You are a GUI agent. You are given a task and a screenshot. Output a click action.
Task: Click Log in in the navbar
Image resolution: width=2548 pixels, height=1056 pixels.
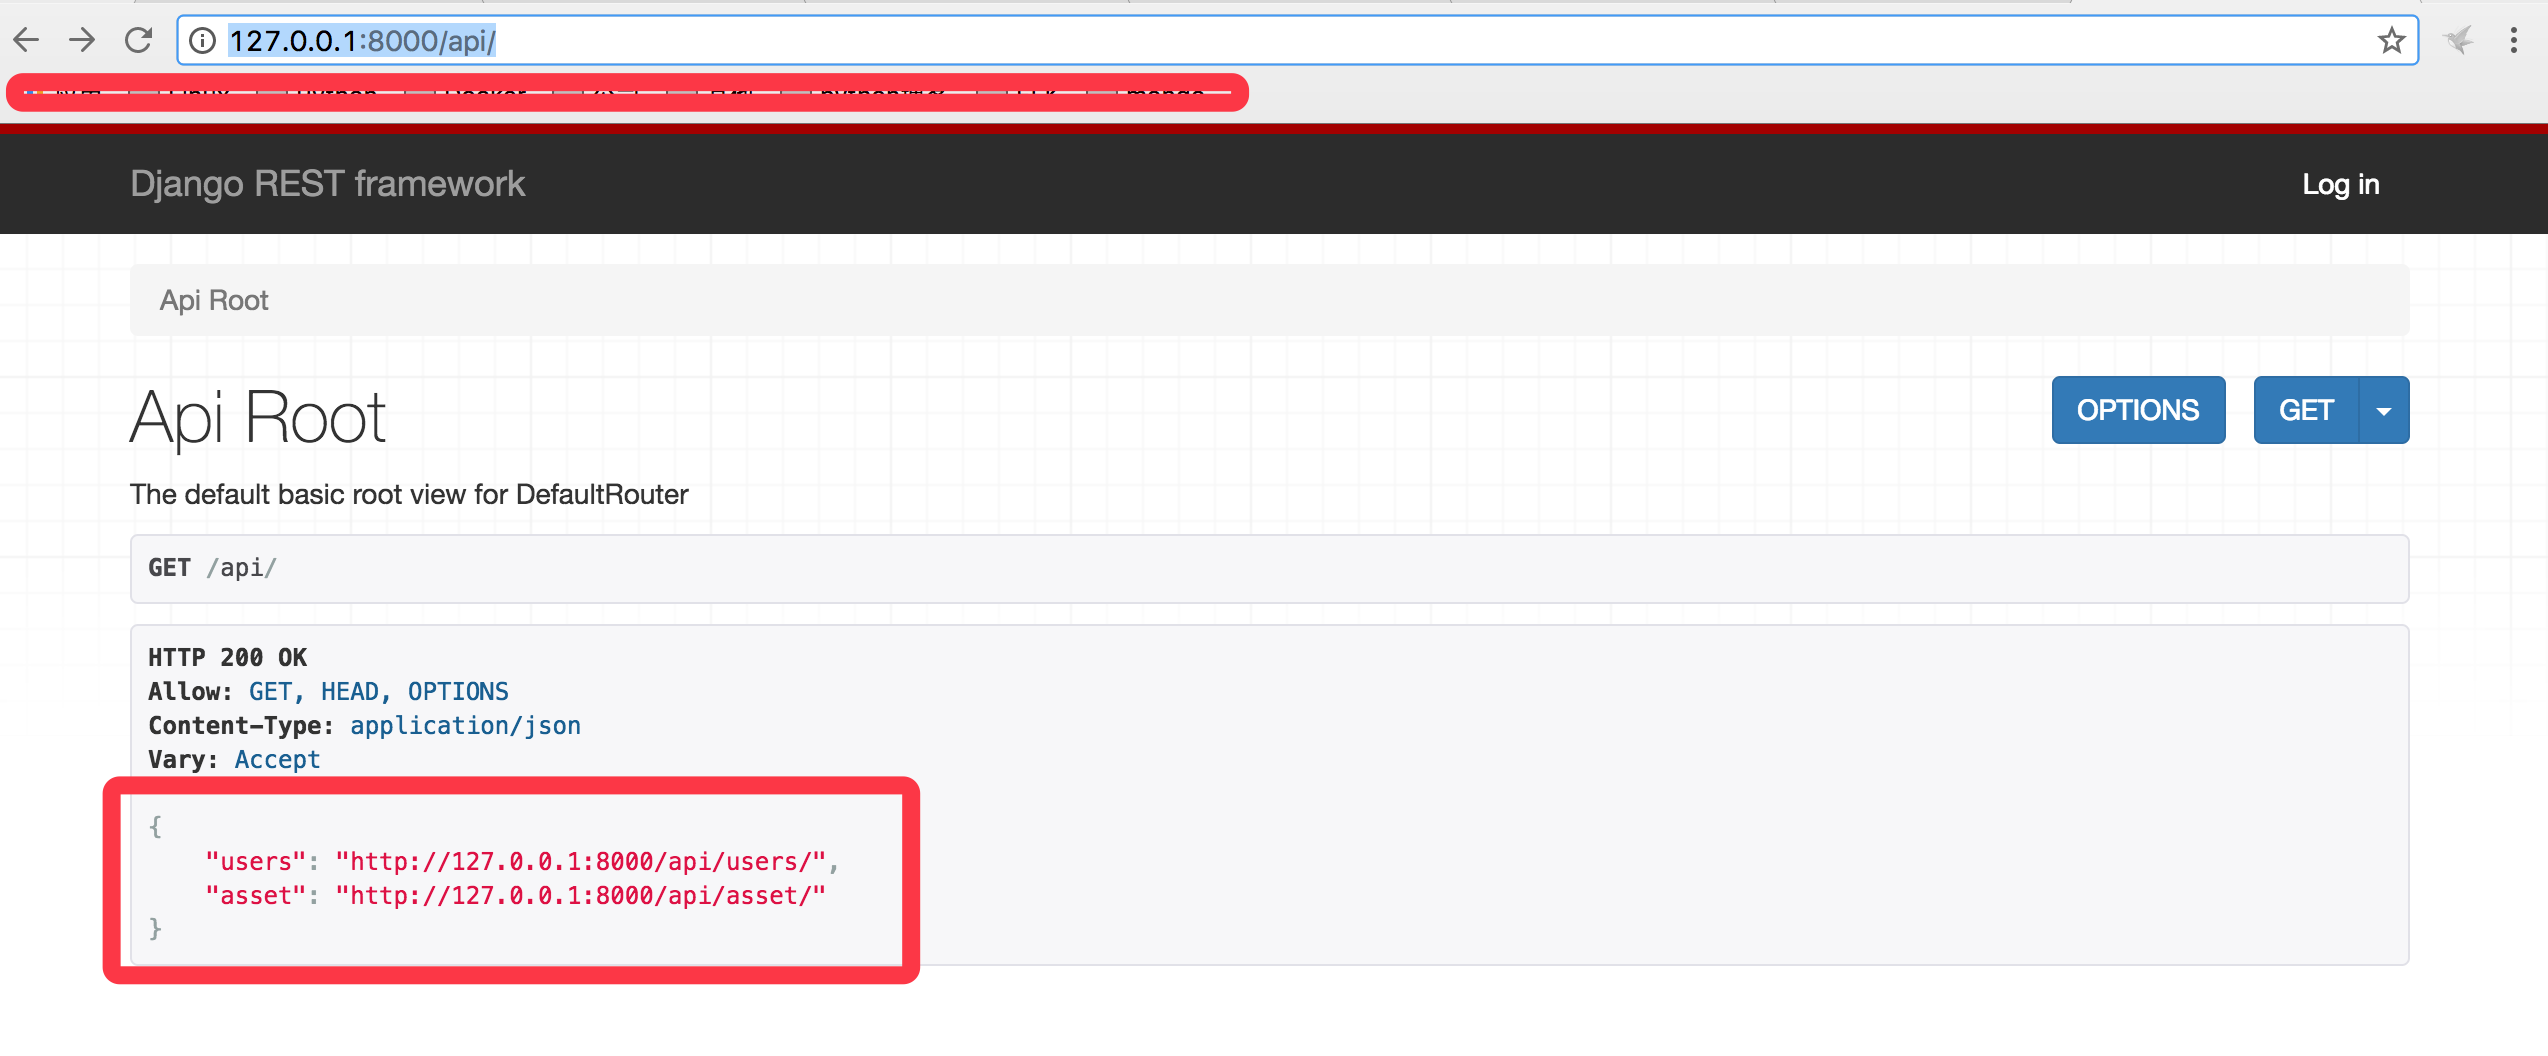tap(2340, 184)
